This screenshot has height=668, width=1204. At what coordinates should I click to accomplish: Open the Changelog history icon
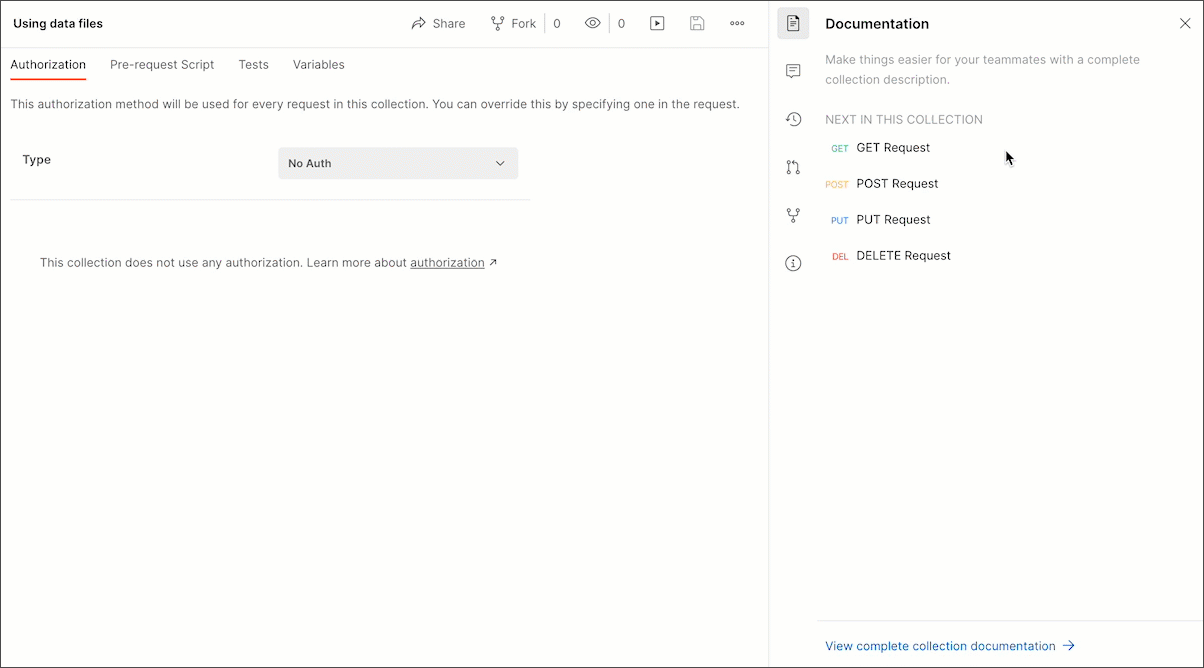[x=793, y=119]
